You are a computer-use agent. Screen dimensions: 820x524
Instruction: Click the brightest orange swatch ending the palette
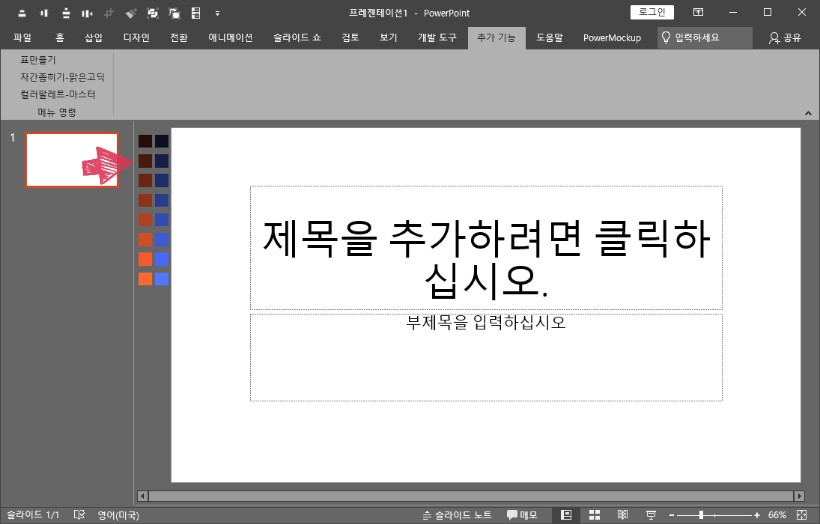[145, 279]
